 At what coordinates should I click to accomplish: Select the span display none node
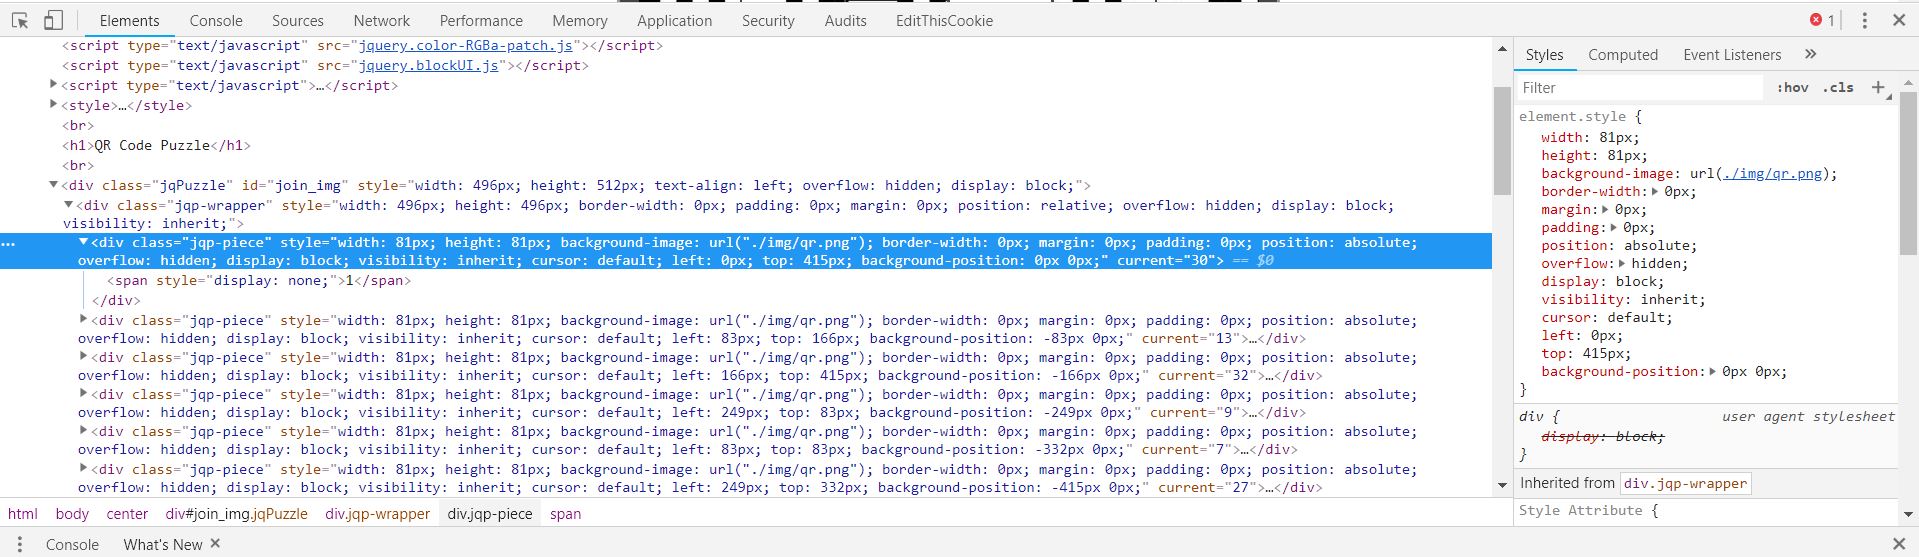tap(259, 280)
